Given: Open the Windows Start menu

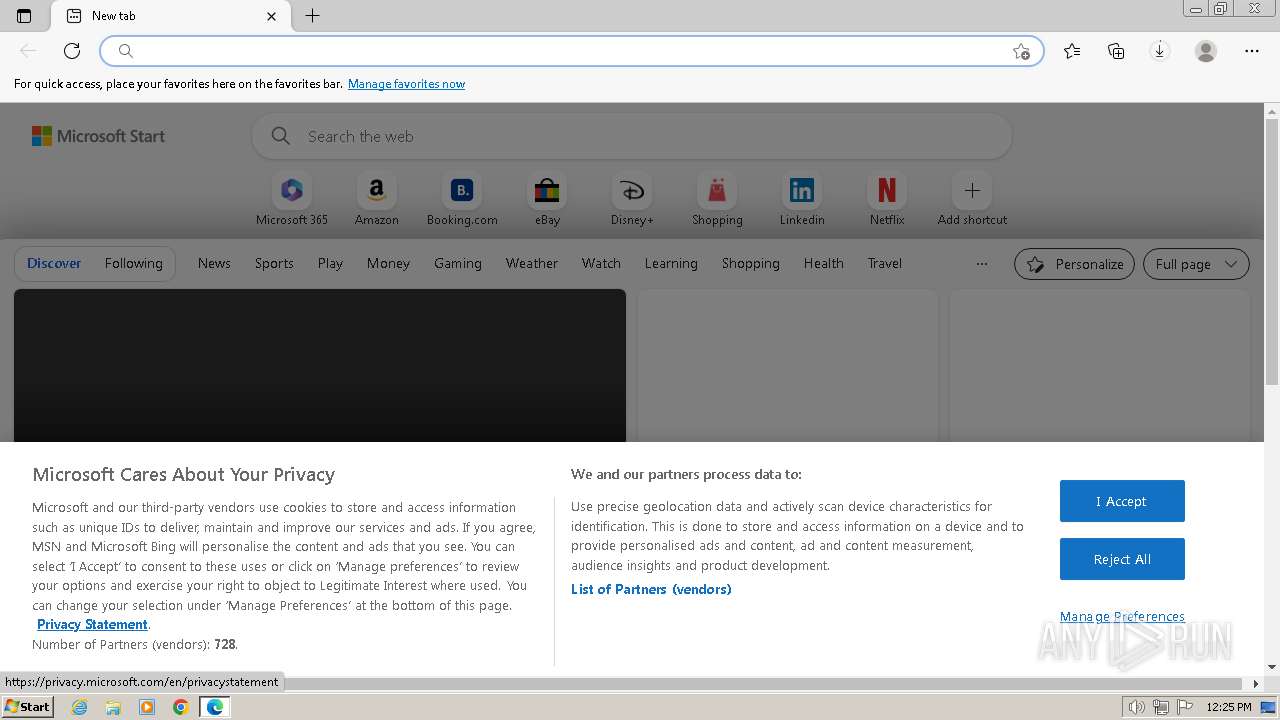Looking at the screenshot, I should 27,706.
